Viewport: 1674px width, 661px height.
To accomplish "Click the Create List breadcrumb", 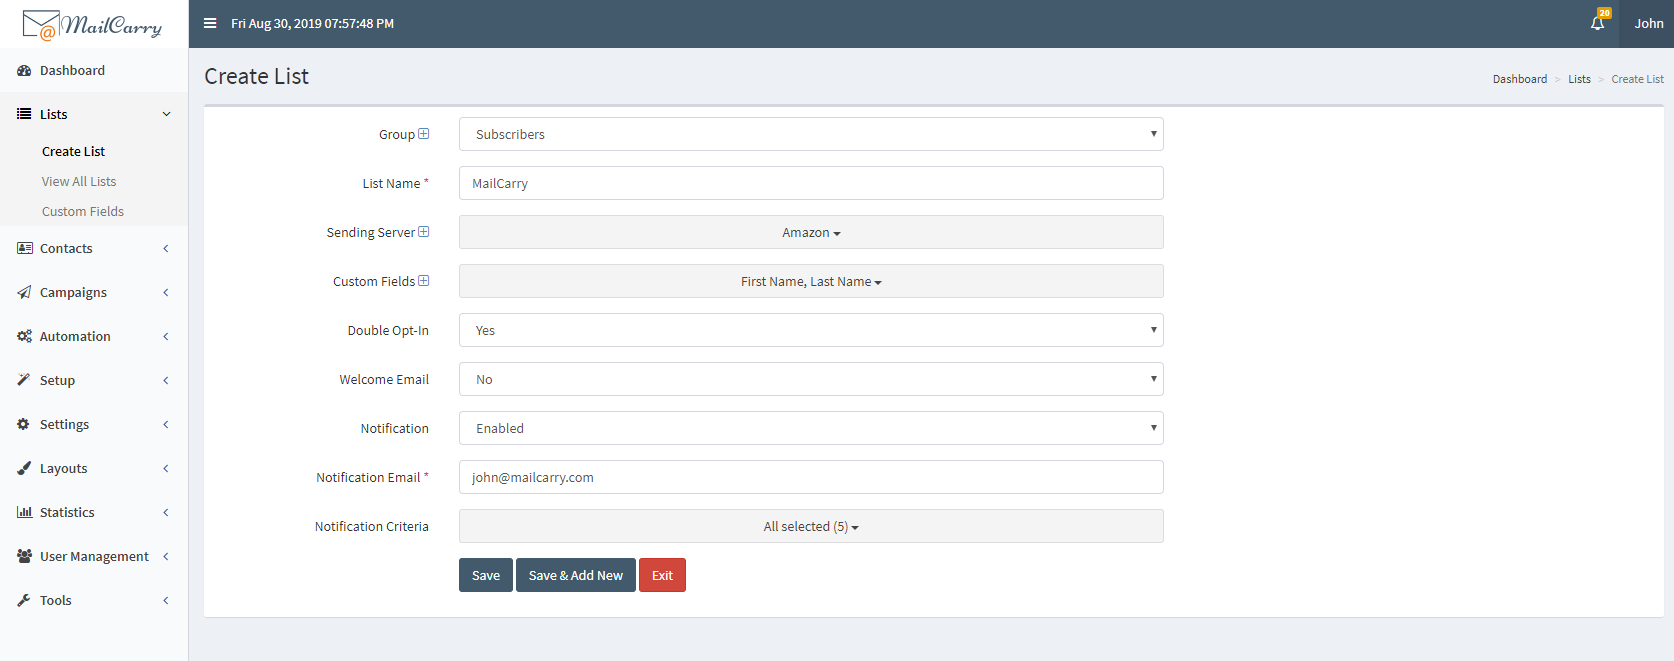I will pos(1637,79).
